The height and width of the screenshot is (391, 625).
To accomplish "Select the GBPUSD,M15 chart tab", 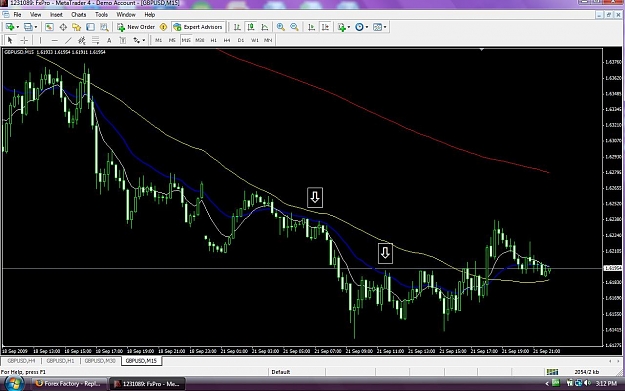I will click(141, 361).
